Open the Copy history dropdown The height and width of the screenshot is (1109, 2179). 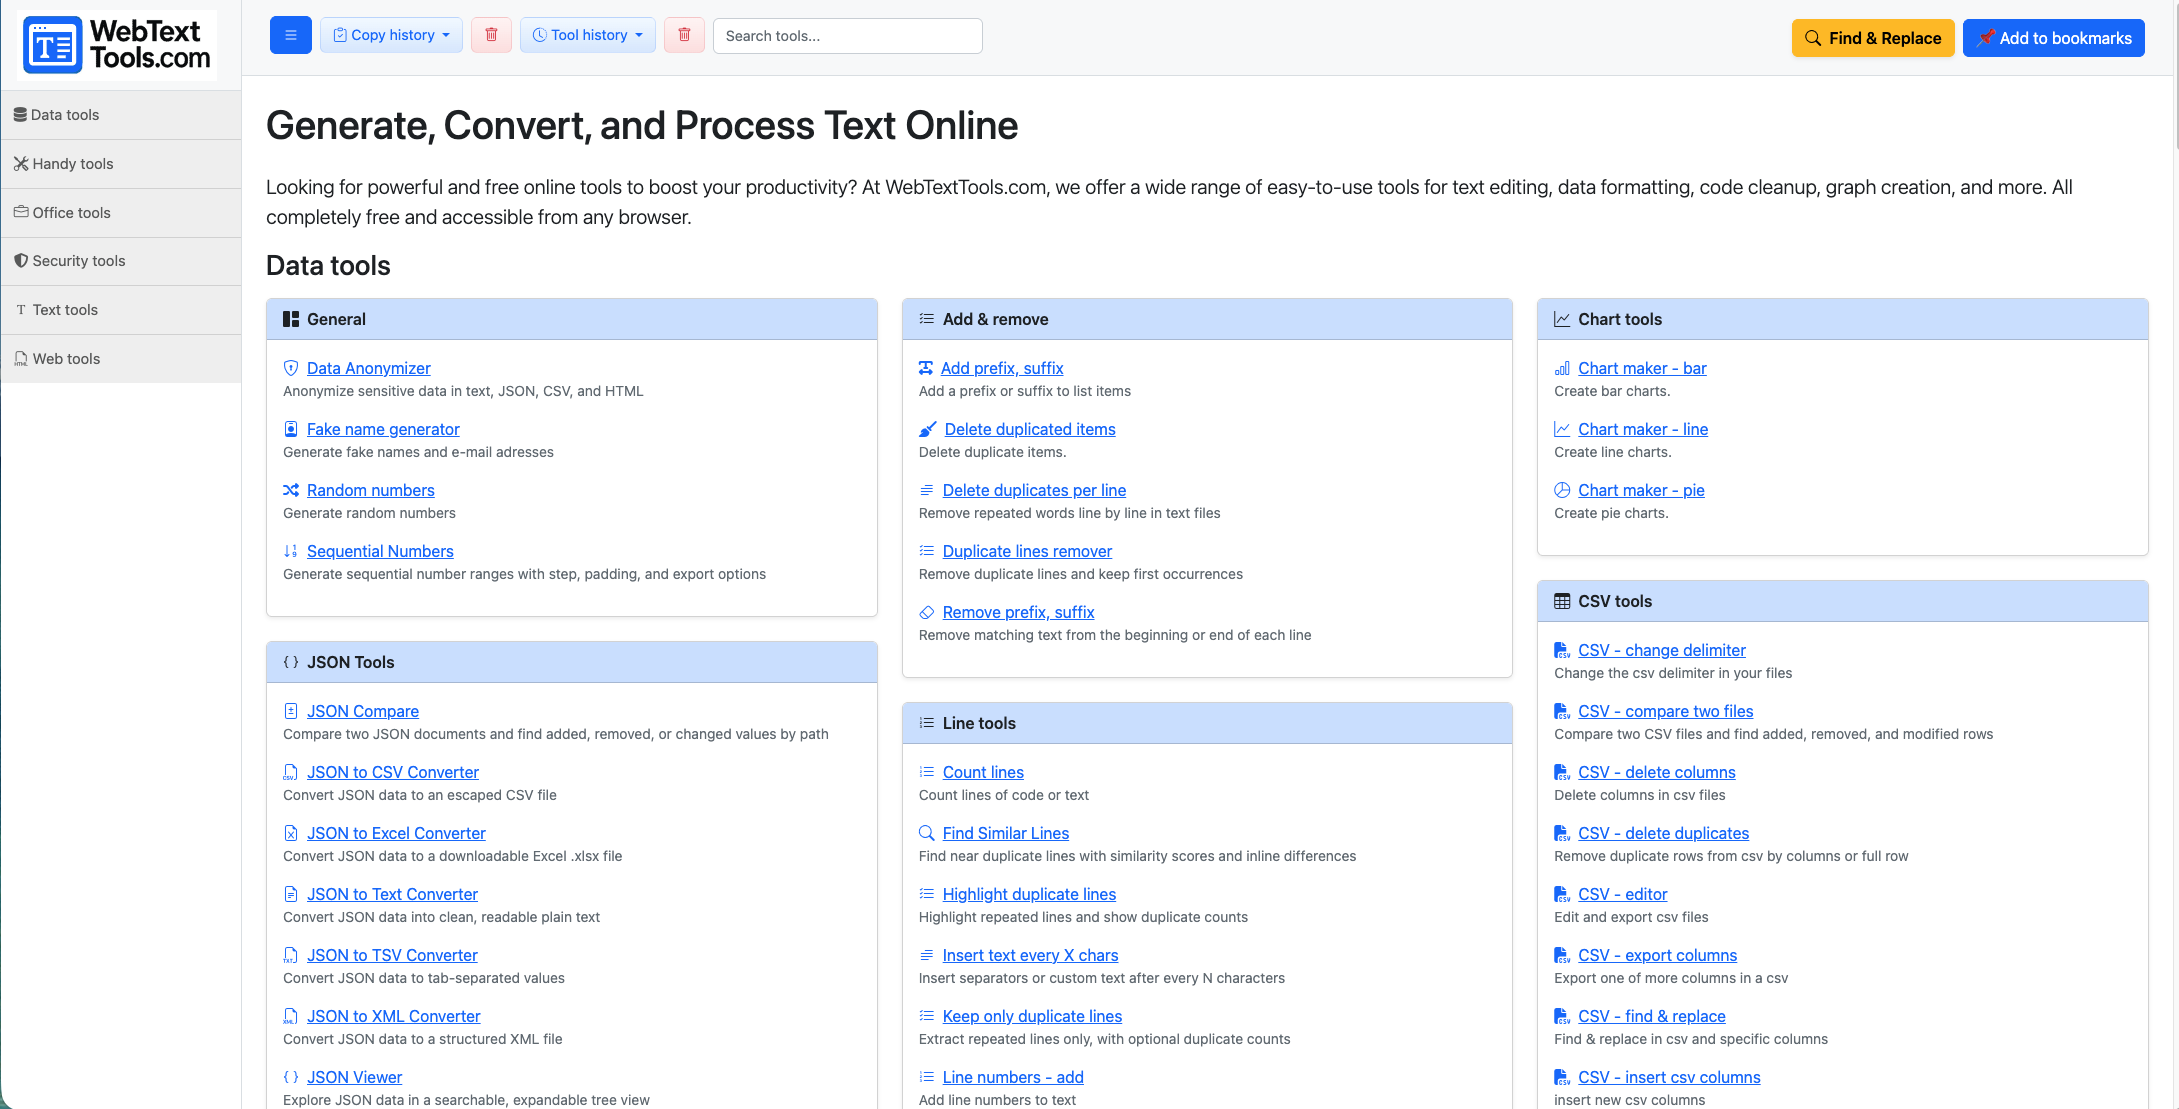point(391,35)
